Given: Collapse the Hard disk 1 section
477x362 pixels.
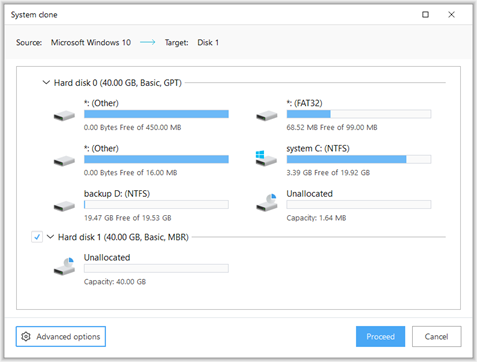Looking at the screenshot, I should [x=50, y=237].
